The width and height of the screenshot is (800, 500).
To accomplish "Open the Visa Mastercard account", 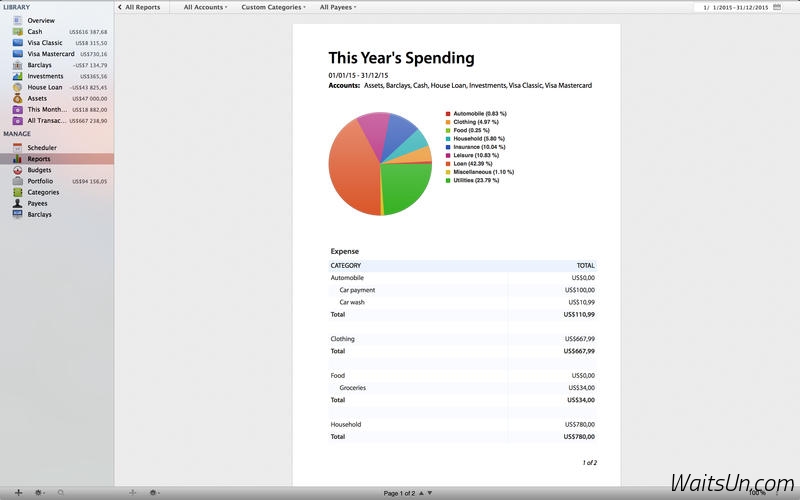I will click(x=50, y=54).
